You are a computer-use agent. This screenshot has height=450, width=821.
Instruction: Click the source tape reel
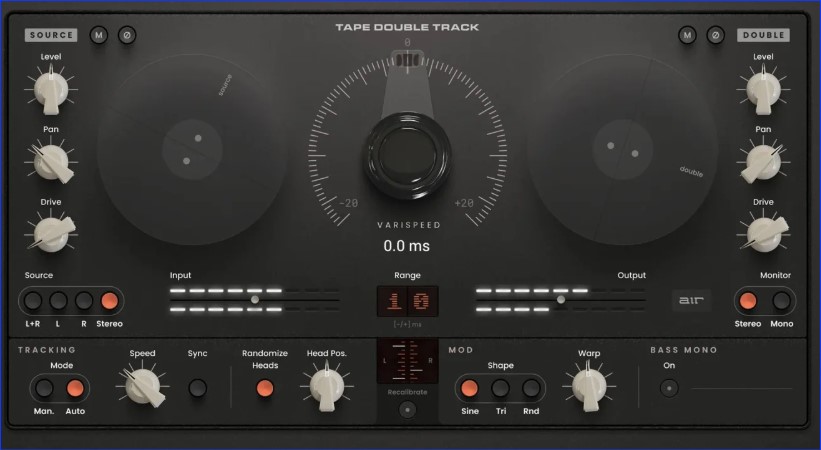coord(192,149)
